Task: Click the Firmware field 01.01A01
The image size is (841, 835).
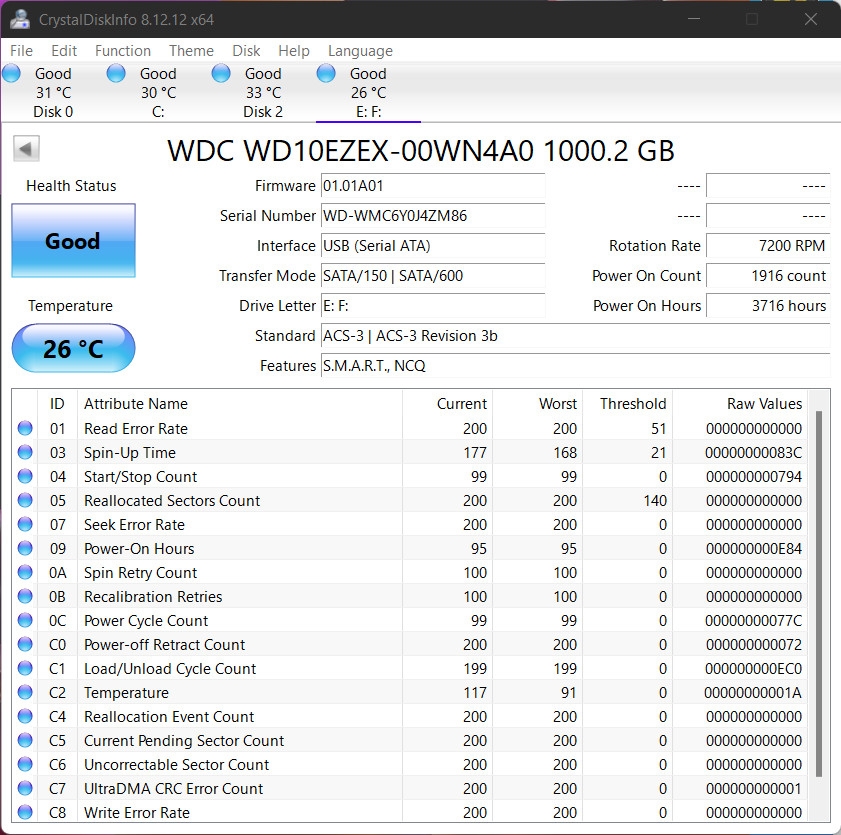Action: (433, 186)
